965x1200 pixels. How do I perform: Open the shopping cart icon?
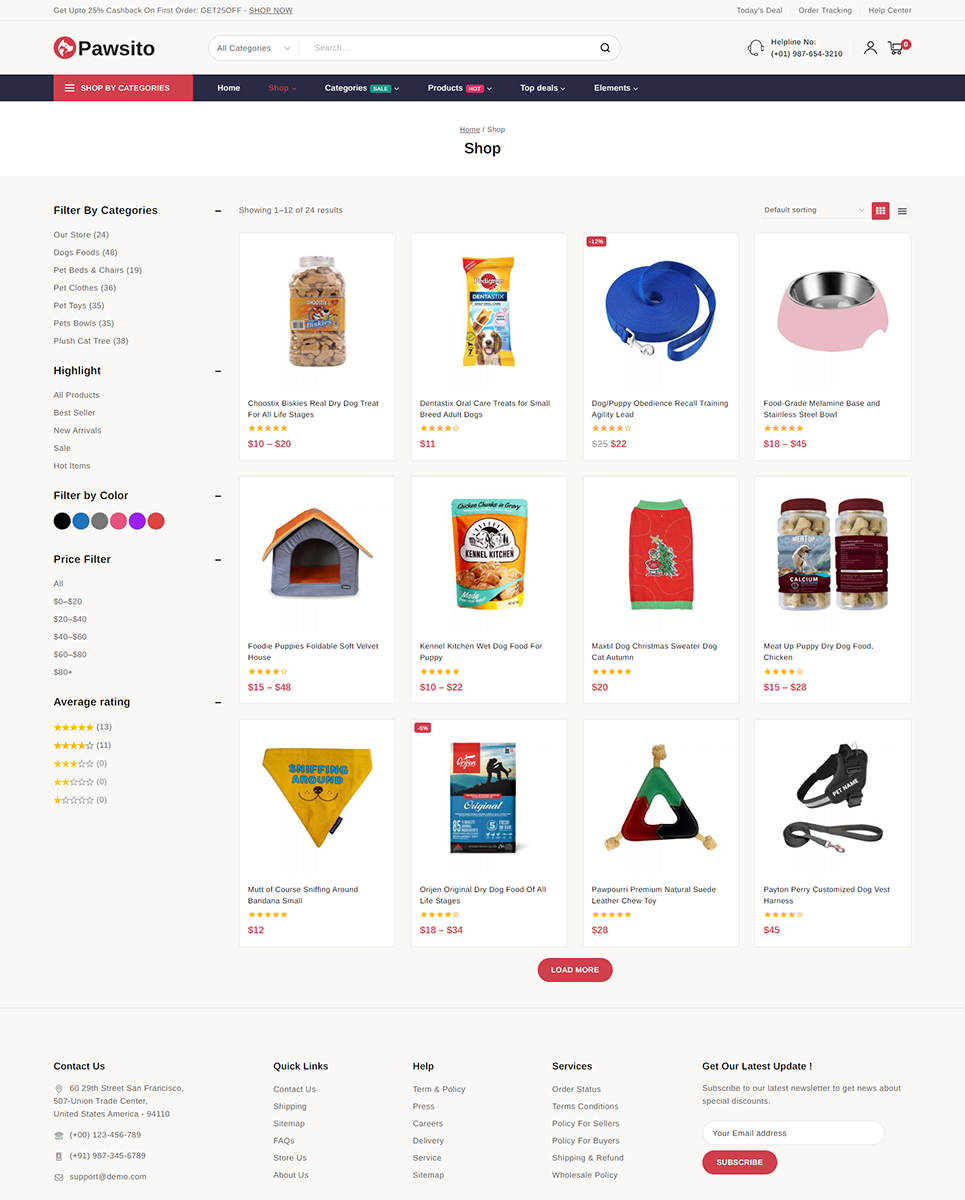point(896,47)
